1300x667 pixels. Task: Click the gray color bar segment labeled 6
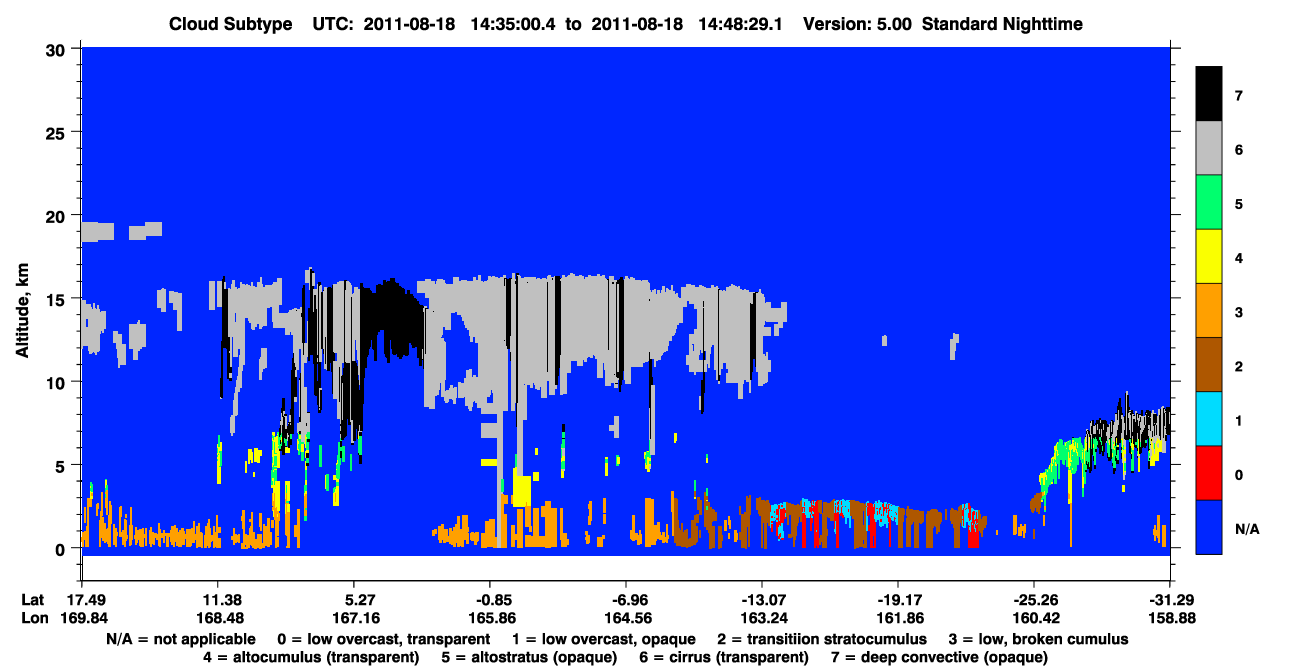1209,148
